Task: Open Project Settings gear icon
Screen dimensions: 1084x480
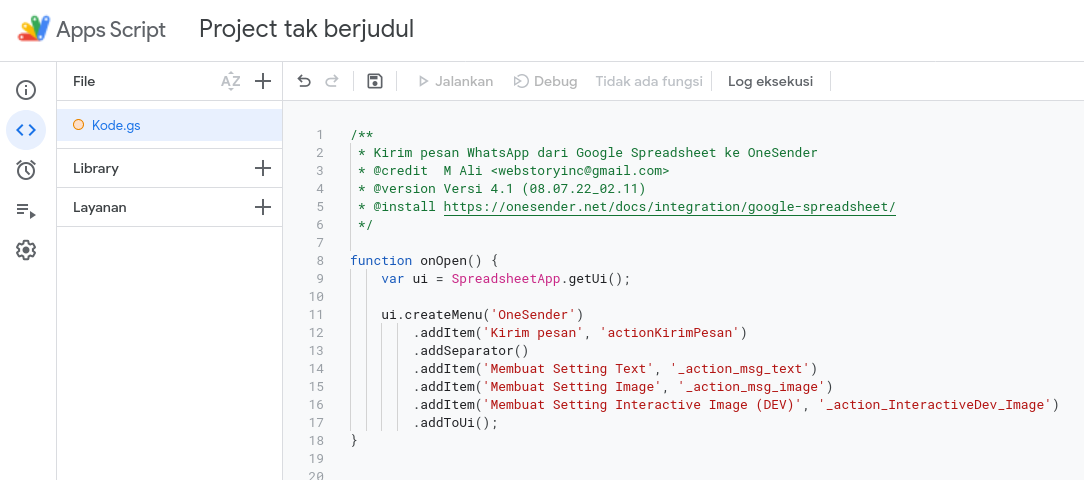Action: pyautogui.click(x=26, y=250)
